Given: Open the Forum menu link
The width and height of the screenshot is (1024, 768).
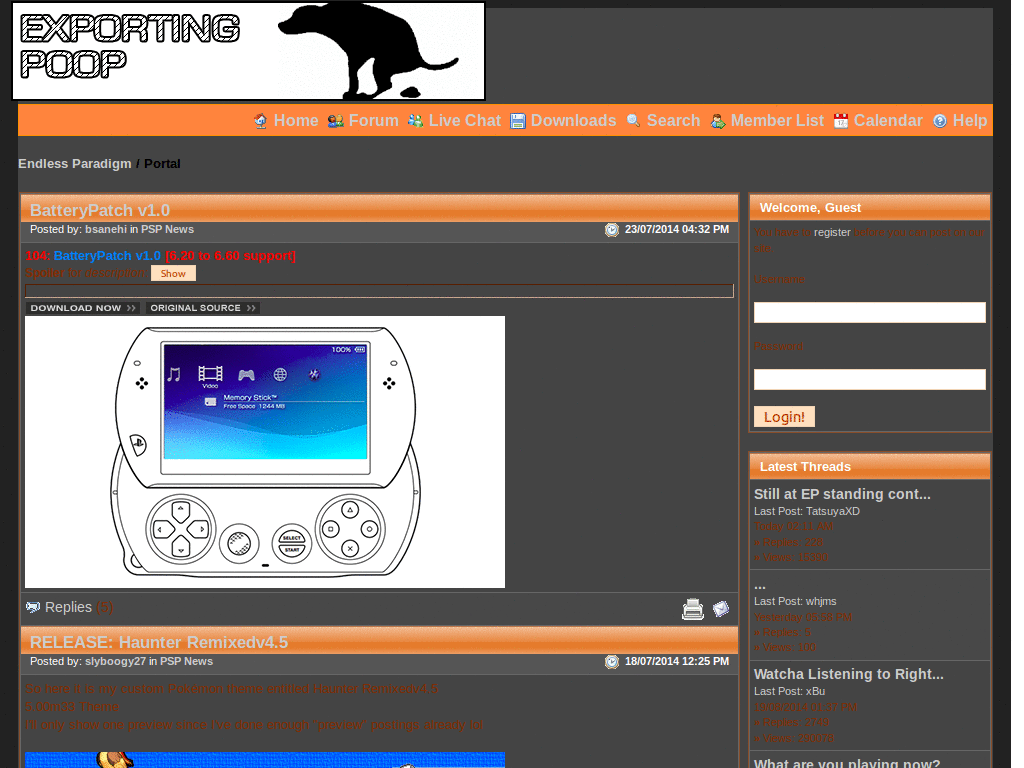Looking at the screenshot, I should 374,121.
